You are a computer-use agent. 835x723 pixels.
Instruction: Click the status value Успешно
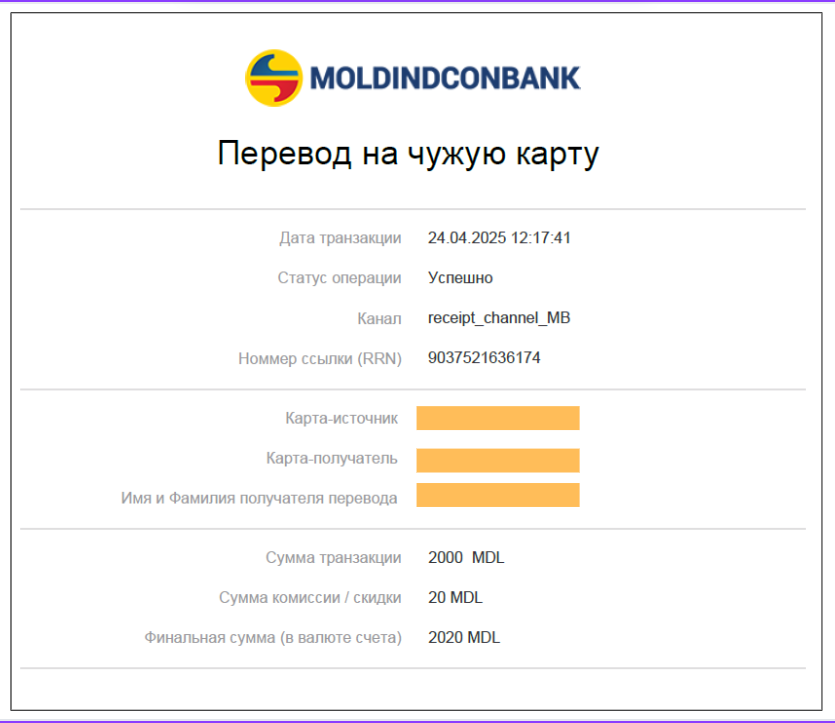460,278
